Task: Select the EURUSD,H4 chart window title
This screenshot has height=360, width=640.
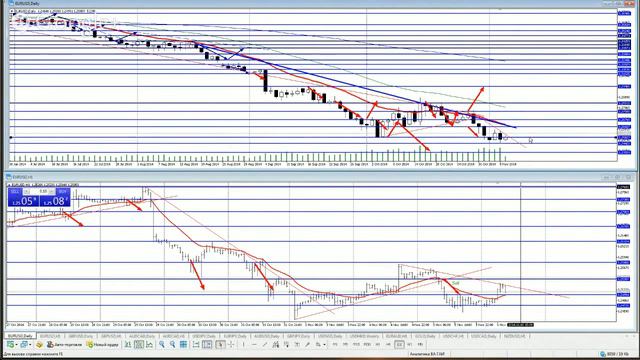Action: point(22,177)
